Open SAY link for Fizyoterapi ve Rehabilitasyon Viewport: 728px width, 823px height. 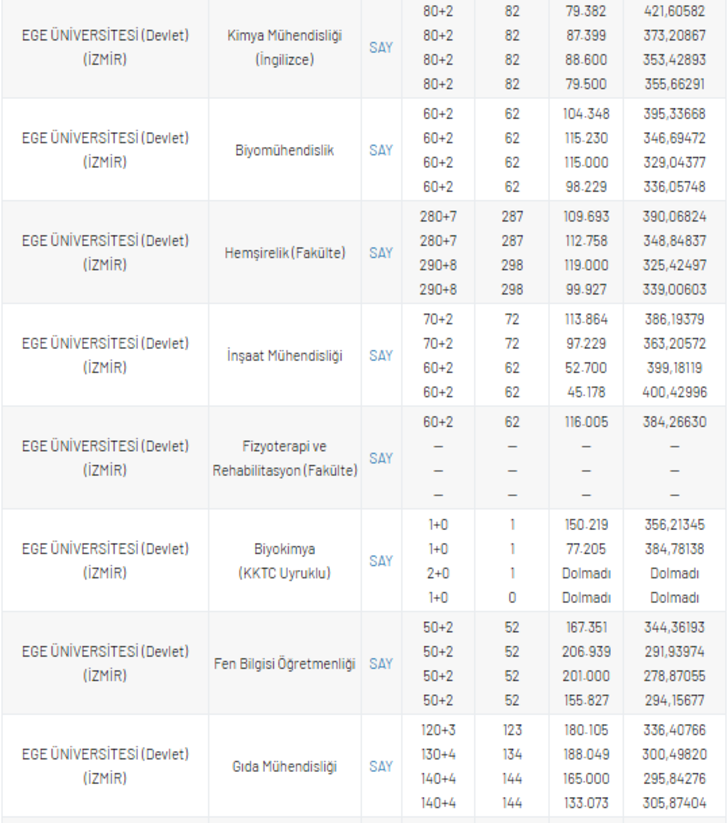point(381,458)
